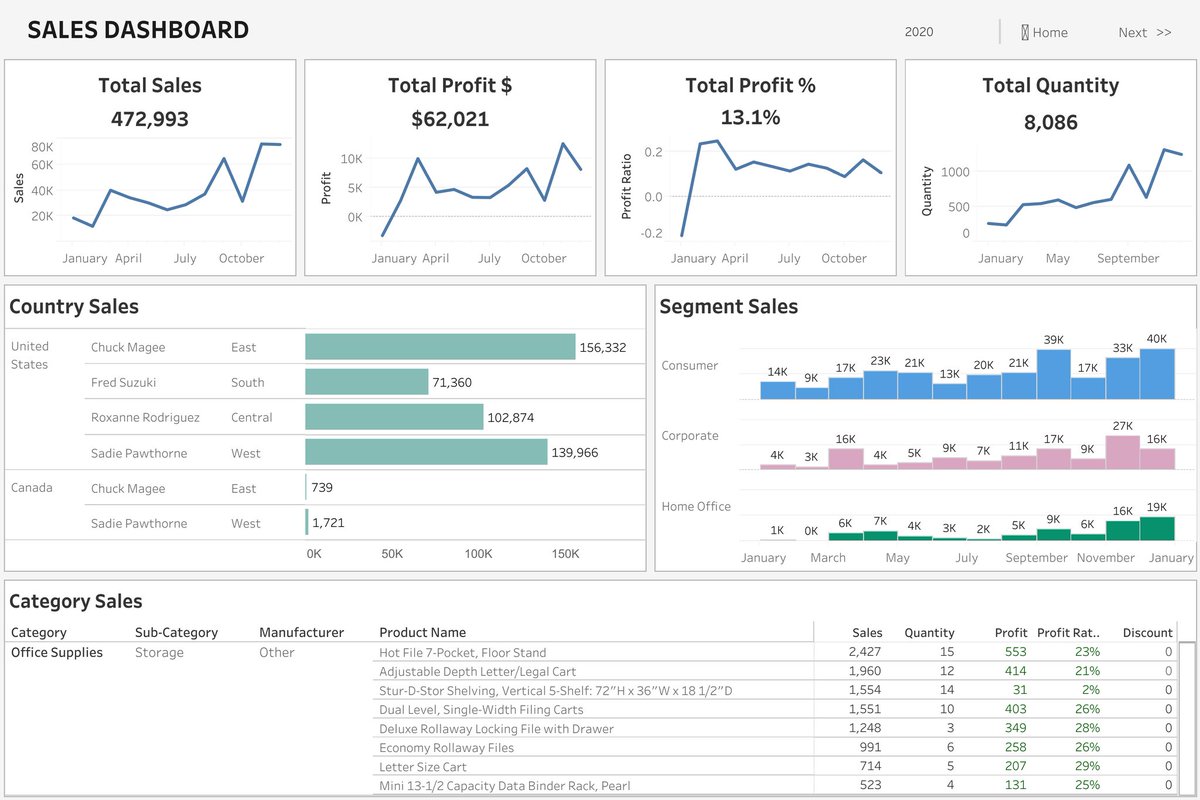Click the Home navigation link
The width and height of the screenshot is (1200, 800).
(x=1044, y=32)
